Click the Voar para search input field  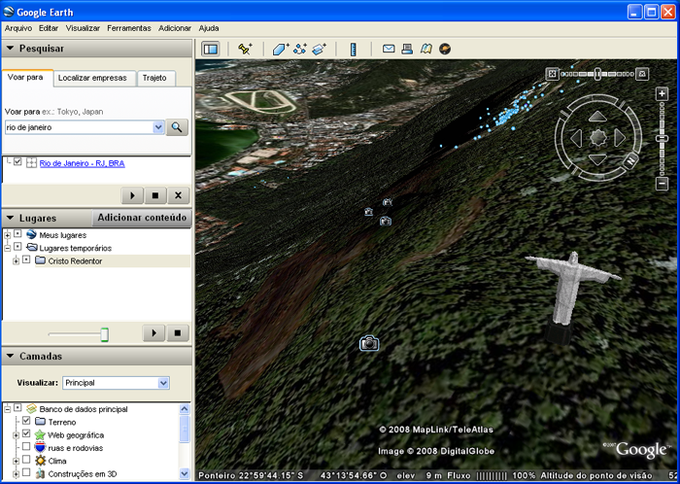coord(79,128)
